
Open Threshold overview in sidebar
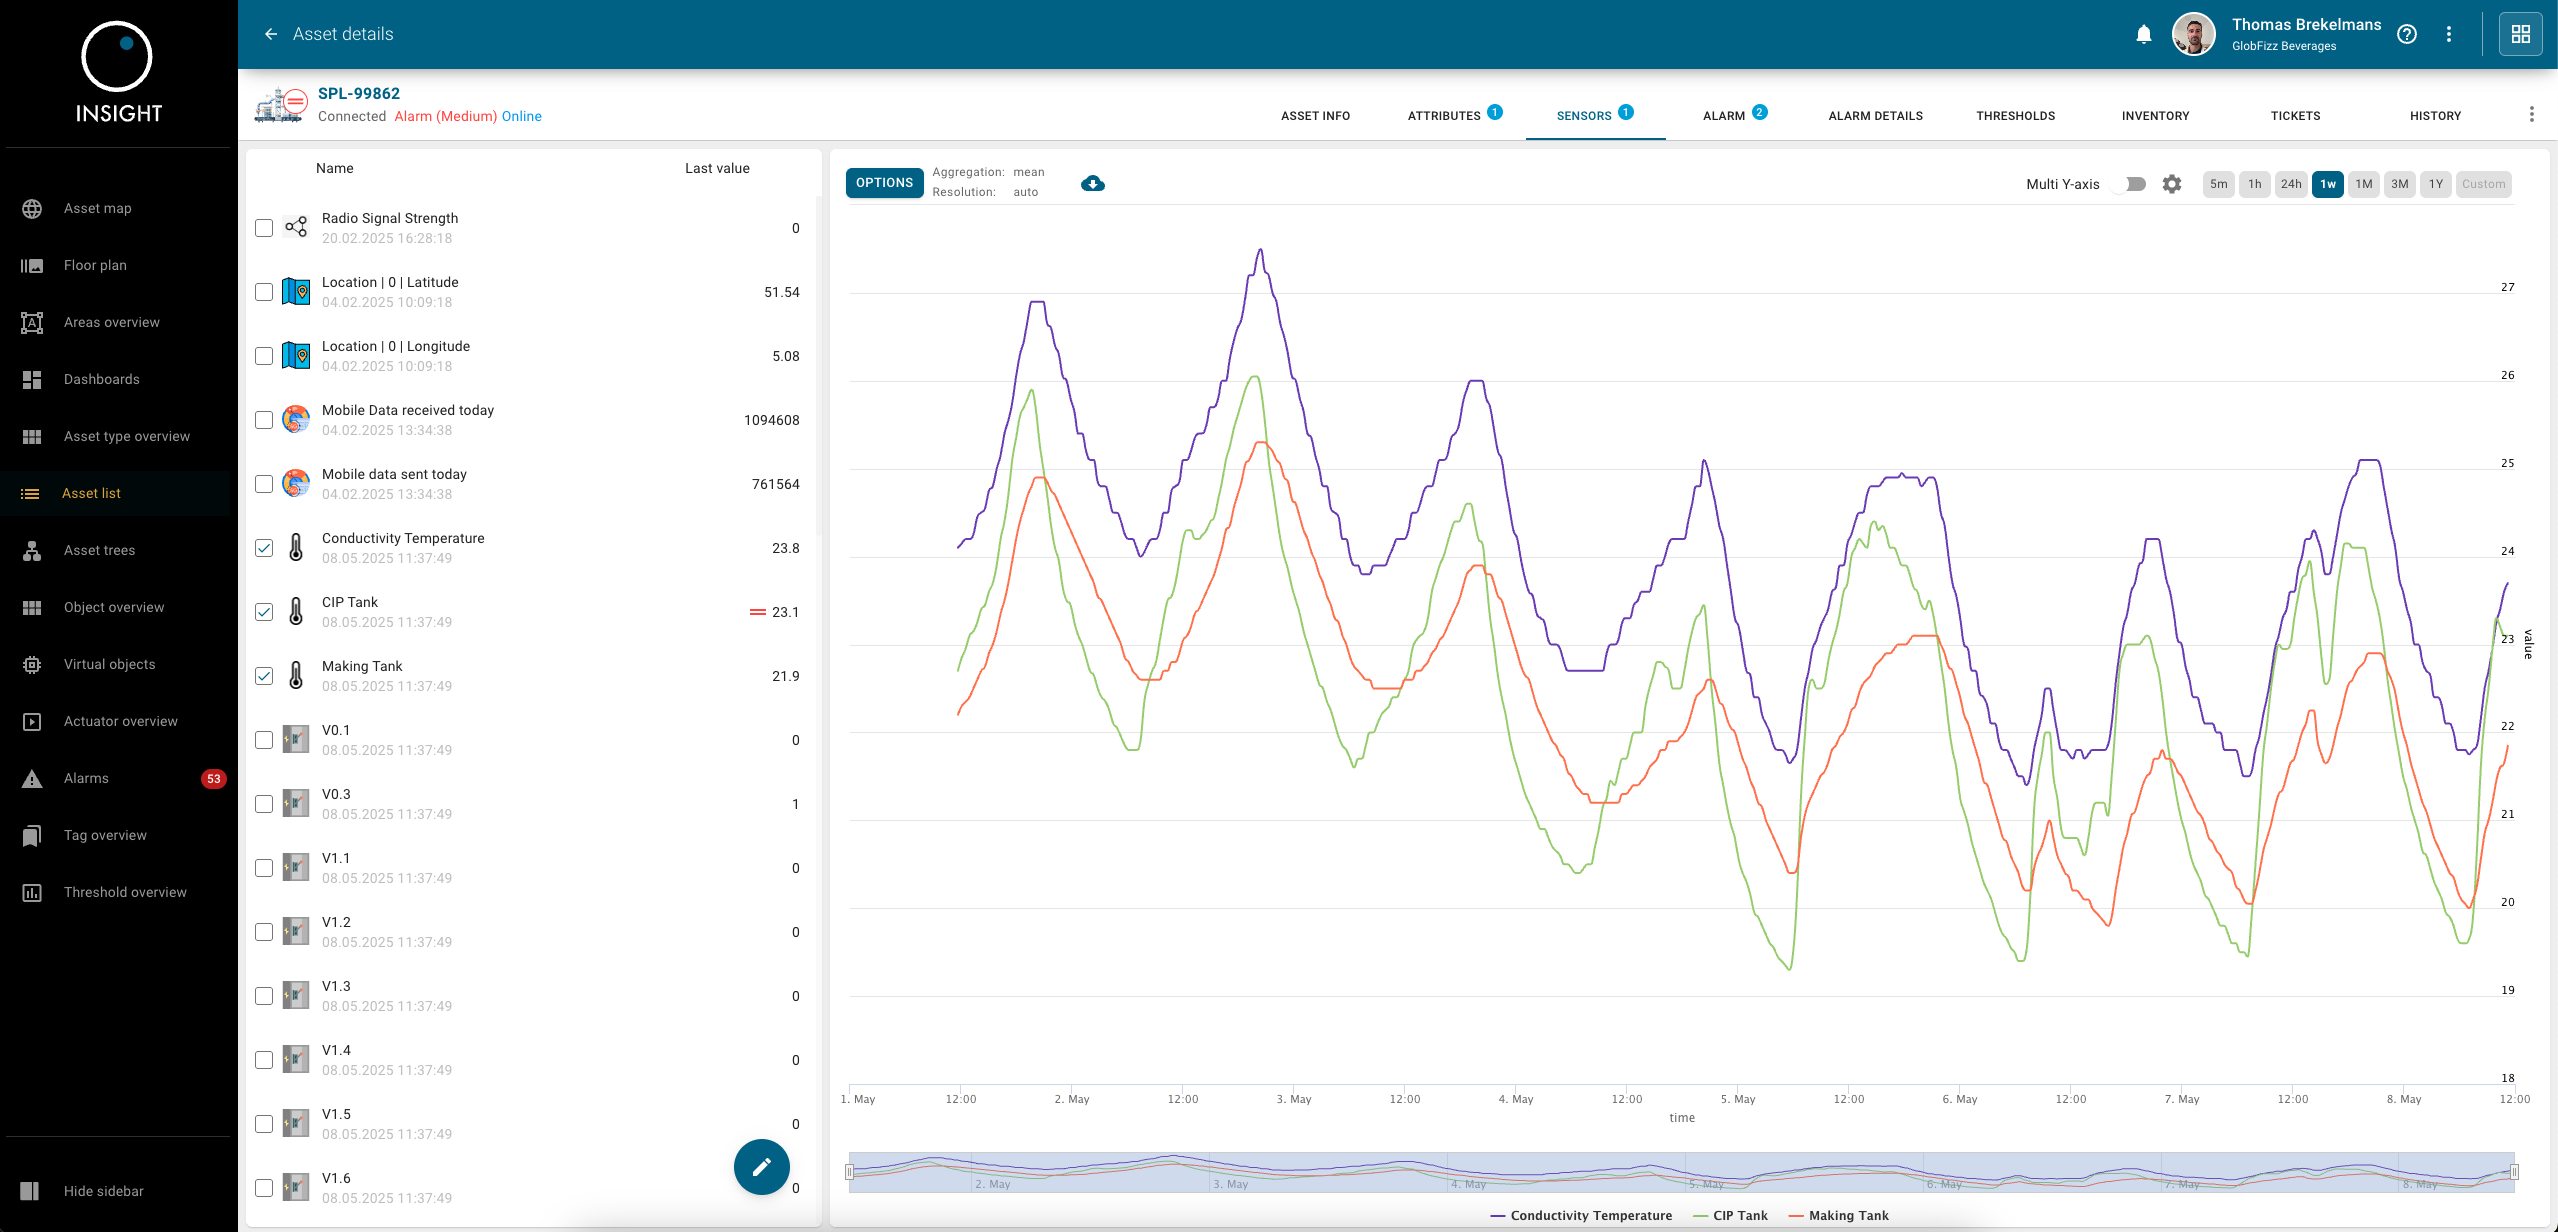(x=125, y=892)
